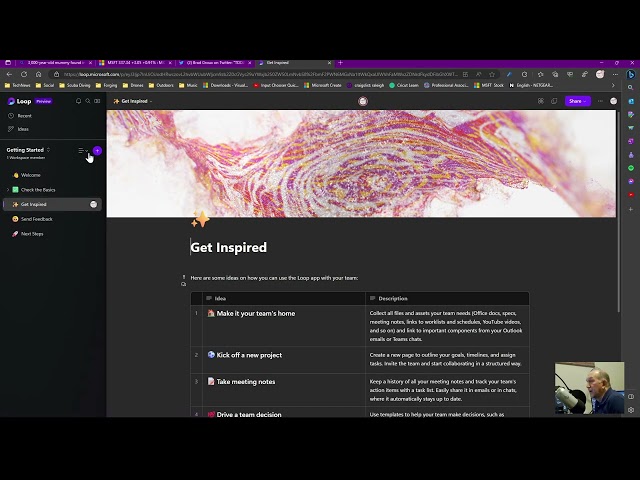
Task: Click the user account avatar in Loop header
Action: [613, 101]
